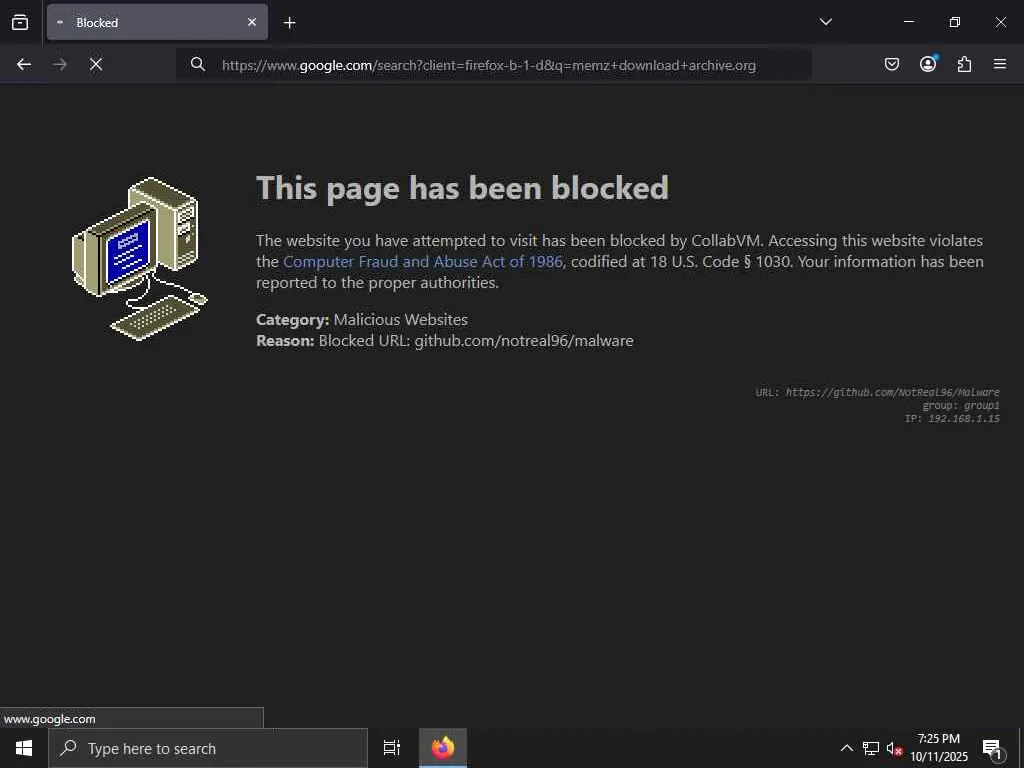Click 'This page has been blocked' heading
This screenshot has width=1024, height=768.
click(462, 188)
